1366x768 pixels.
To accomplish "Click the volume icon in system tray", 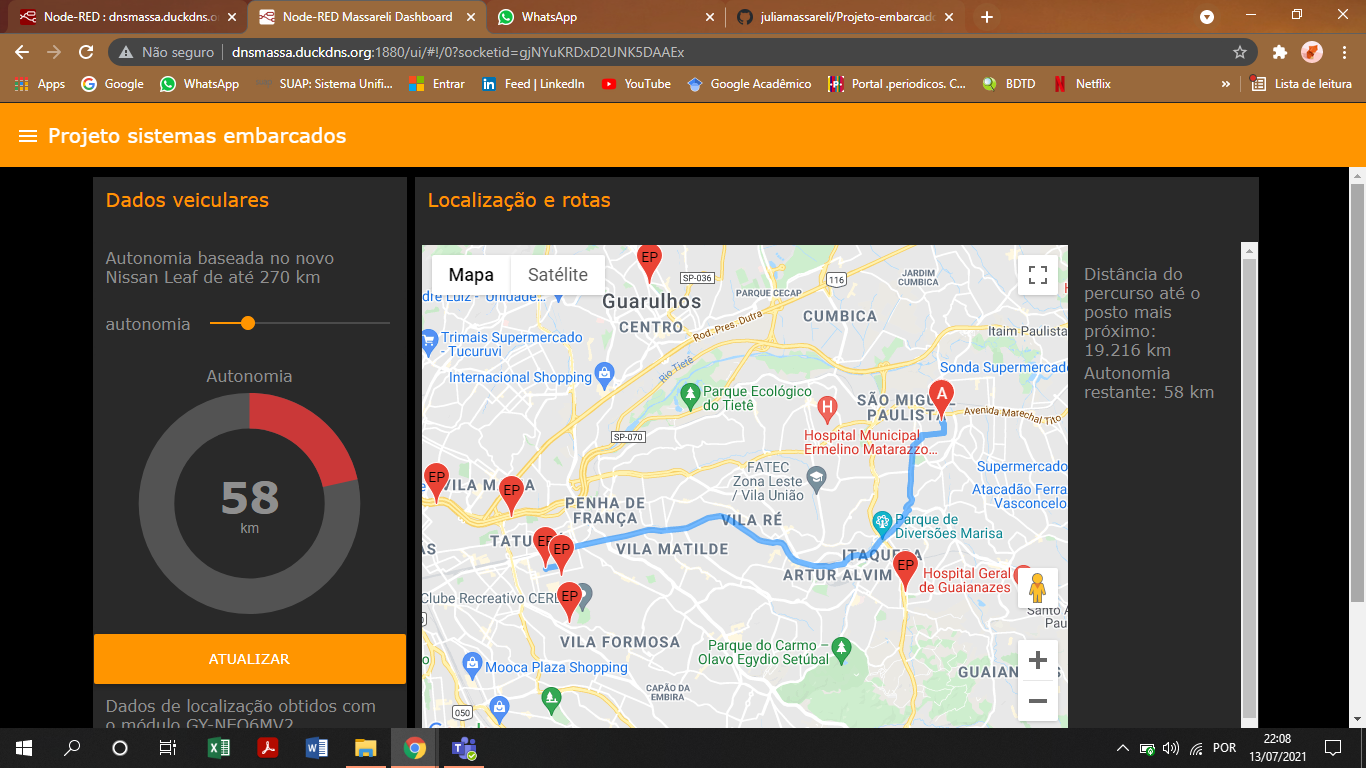I will click(1171, 748).
